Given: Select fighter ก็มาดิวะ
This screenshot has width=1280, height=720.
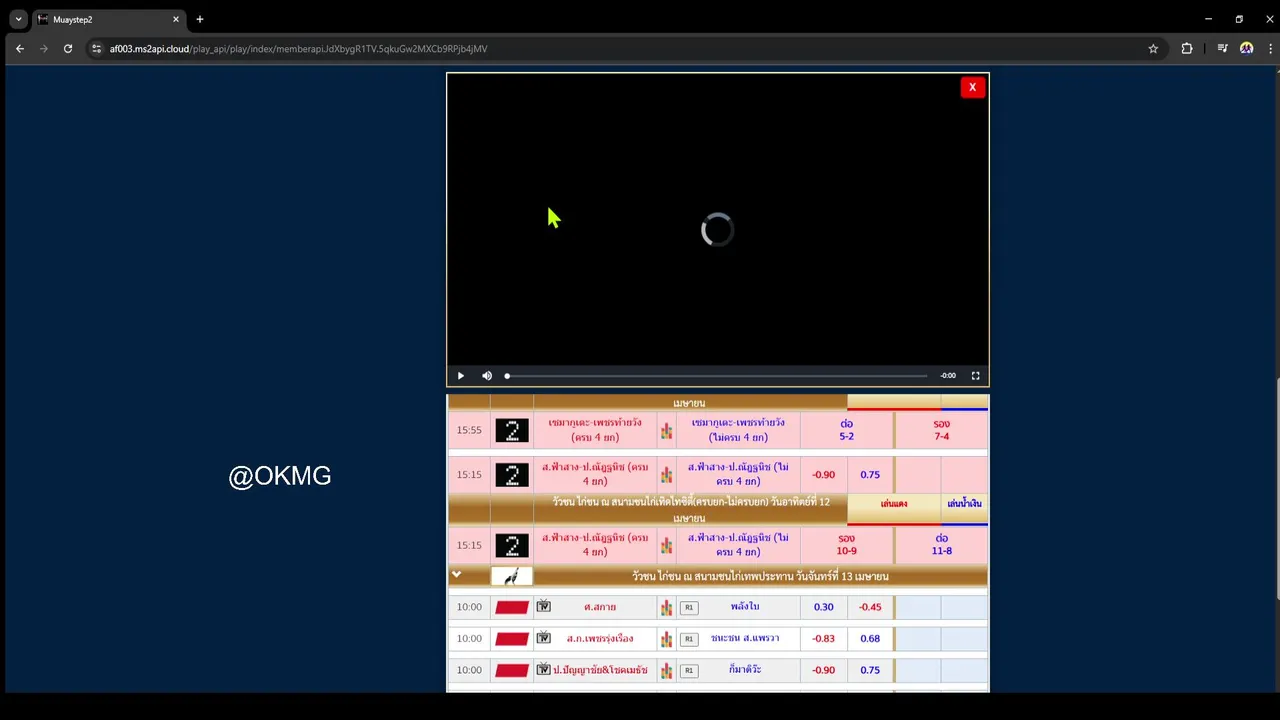Looking at the screenshot, I should click(745, 670).
